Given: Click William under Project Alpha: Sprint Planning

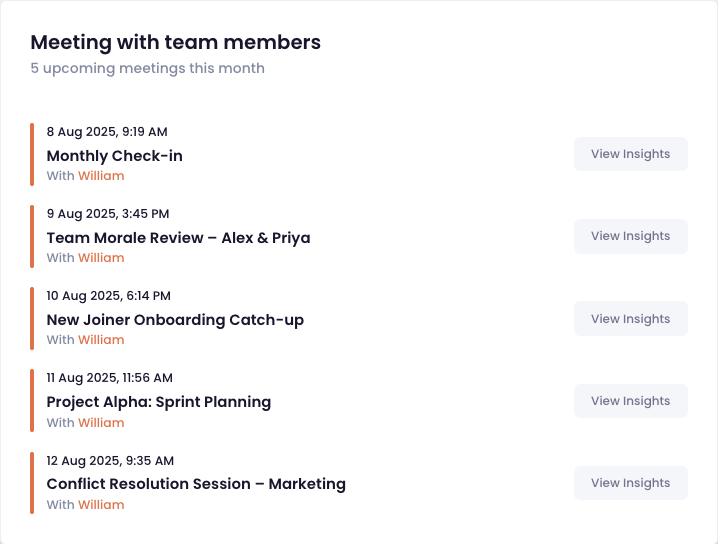Looking at the screenshot, I should click(101, 423).
